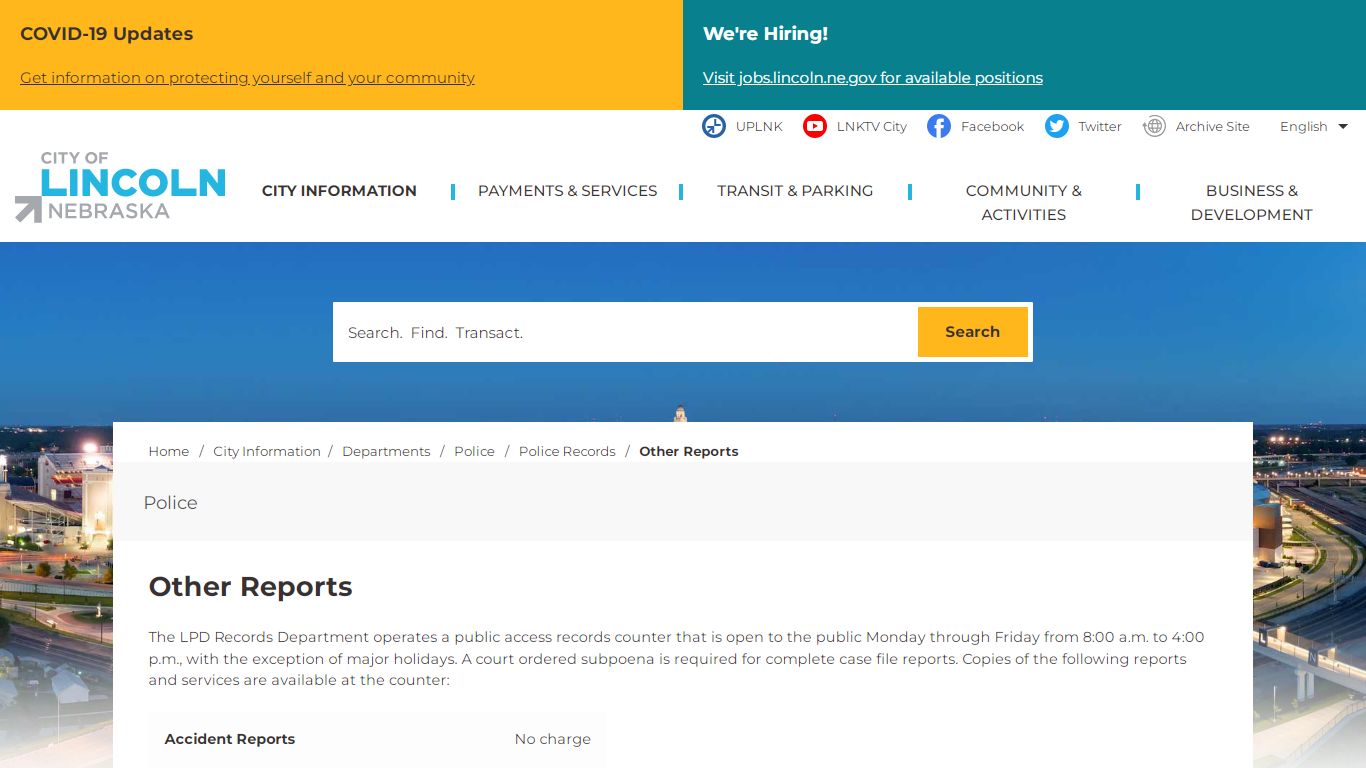Click the Accident Reports row
This screenshot has height=768, width=1366.
tap(377, 739)
